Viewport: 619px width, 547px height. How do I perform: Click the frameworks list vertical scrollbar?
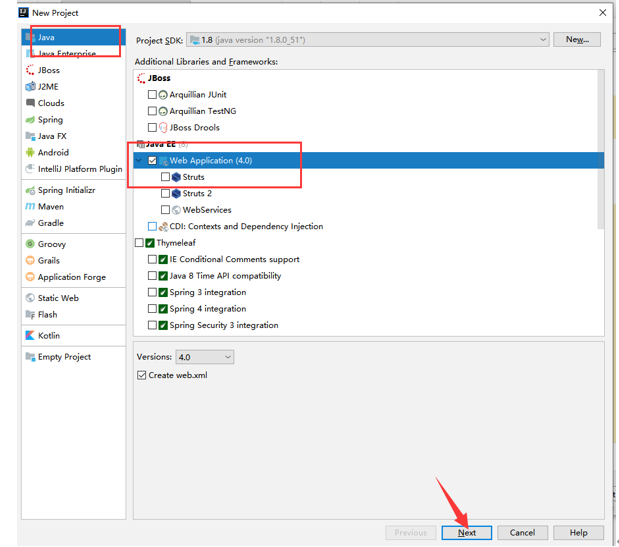pyautogui.click(x=600, y=149)
